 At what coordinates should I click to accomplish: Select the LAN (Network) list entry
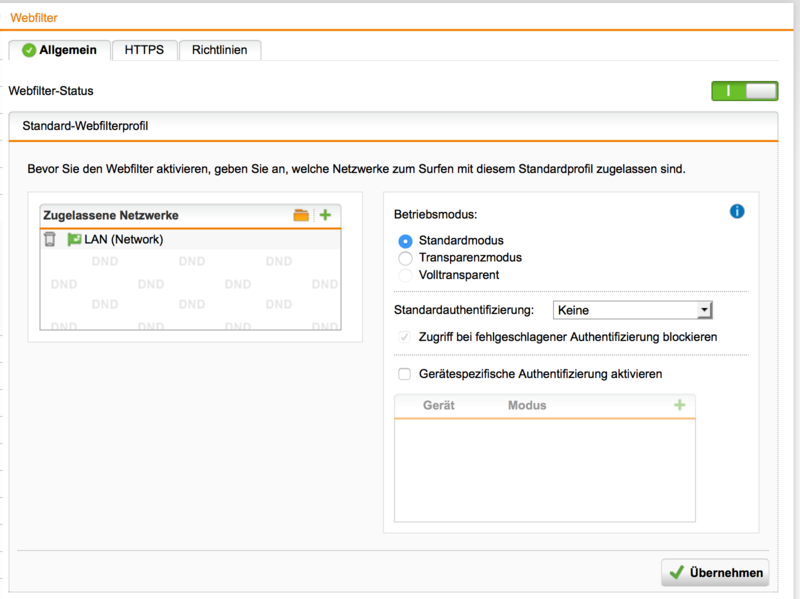[x=110, y=238]
